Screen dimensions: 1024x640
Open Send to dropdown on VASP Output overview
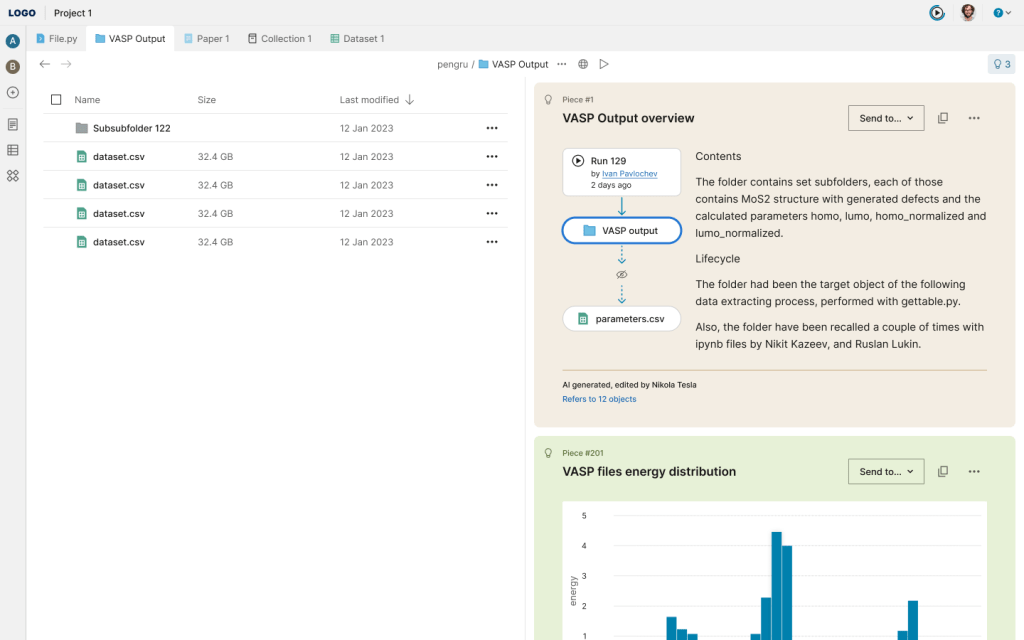[x=886, y=118]
